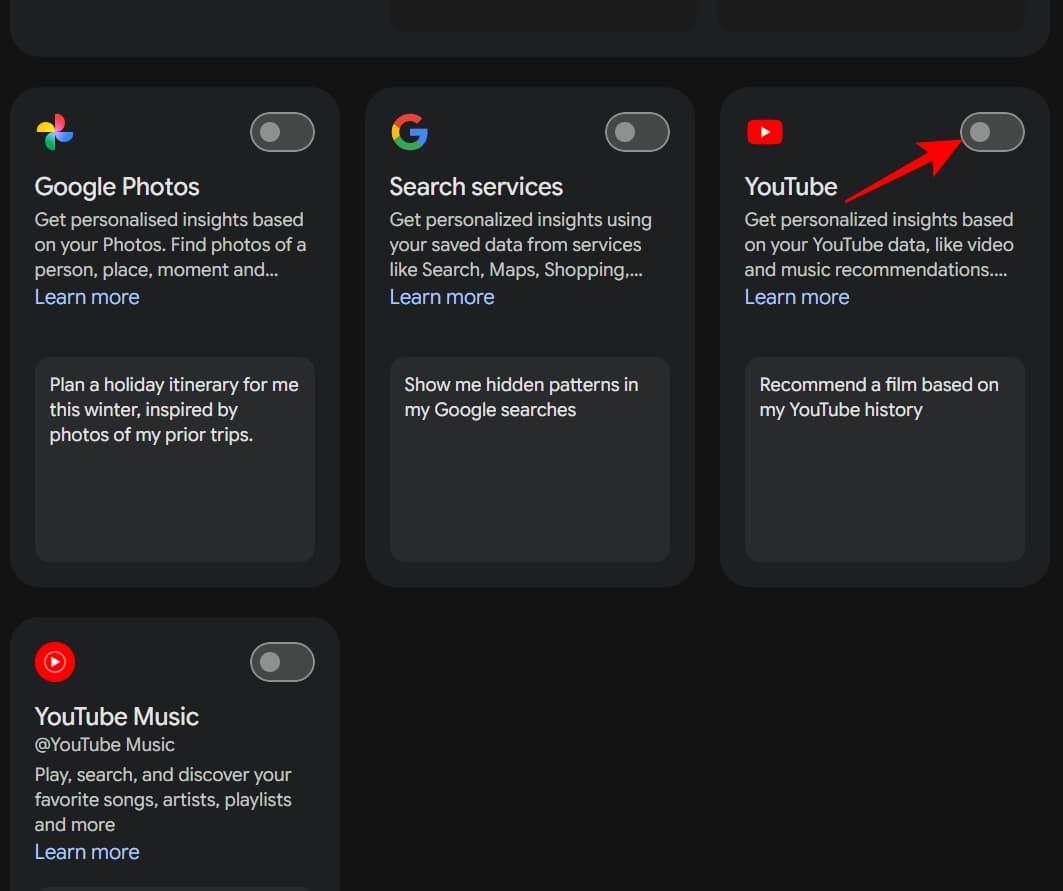
Task: Open Learn more under Google Photos
Action: coord(87,297)
